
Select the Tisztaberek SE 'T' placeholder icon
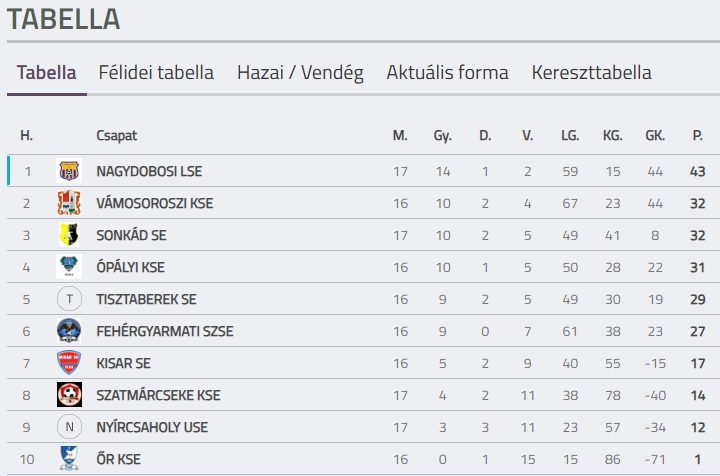point(69,299)
